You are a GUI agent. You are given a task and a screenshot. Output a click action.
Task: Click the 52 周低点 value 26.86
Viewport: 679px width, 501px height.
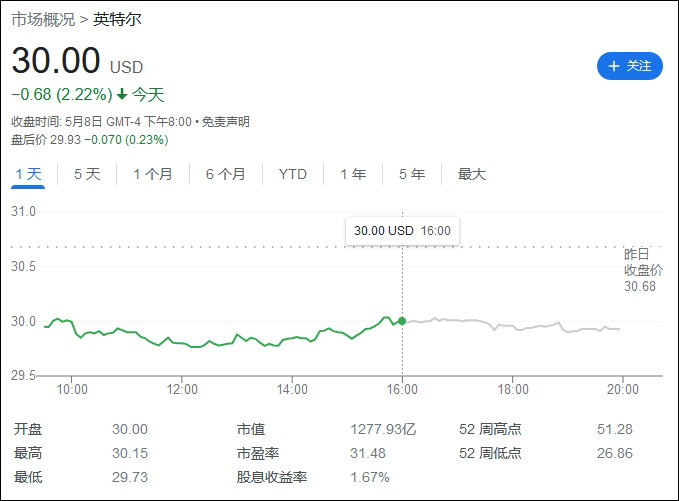coord(615,453)
